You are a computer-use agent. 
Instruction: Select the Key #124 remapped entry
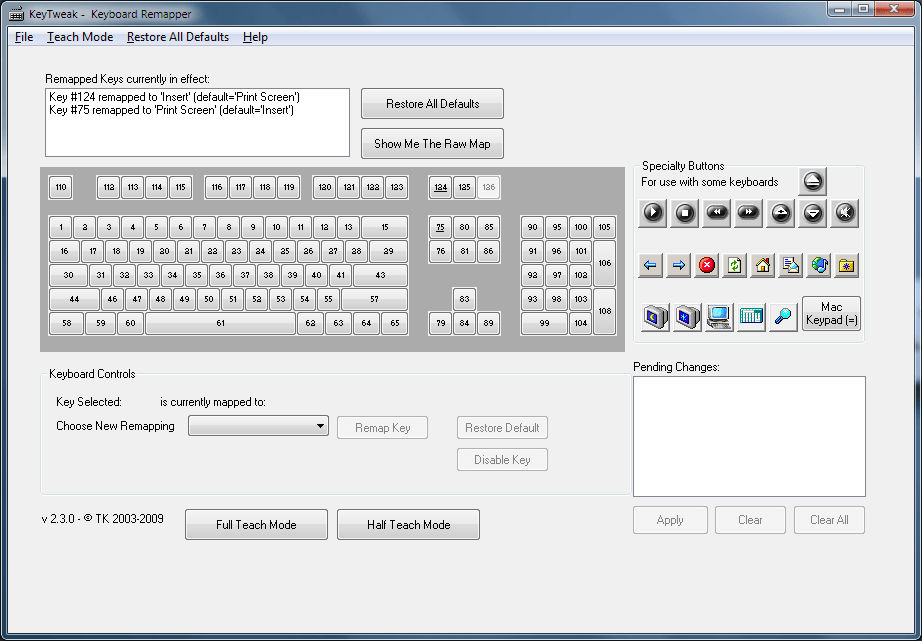(175, 97)
